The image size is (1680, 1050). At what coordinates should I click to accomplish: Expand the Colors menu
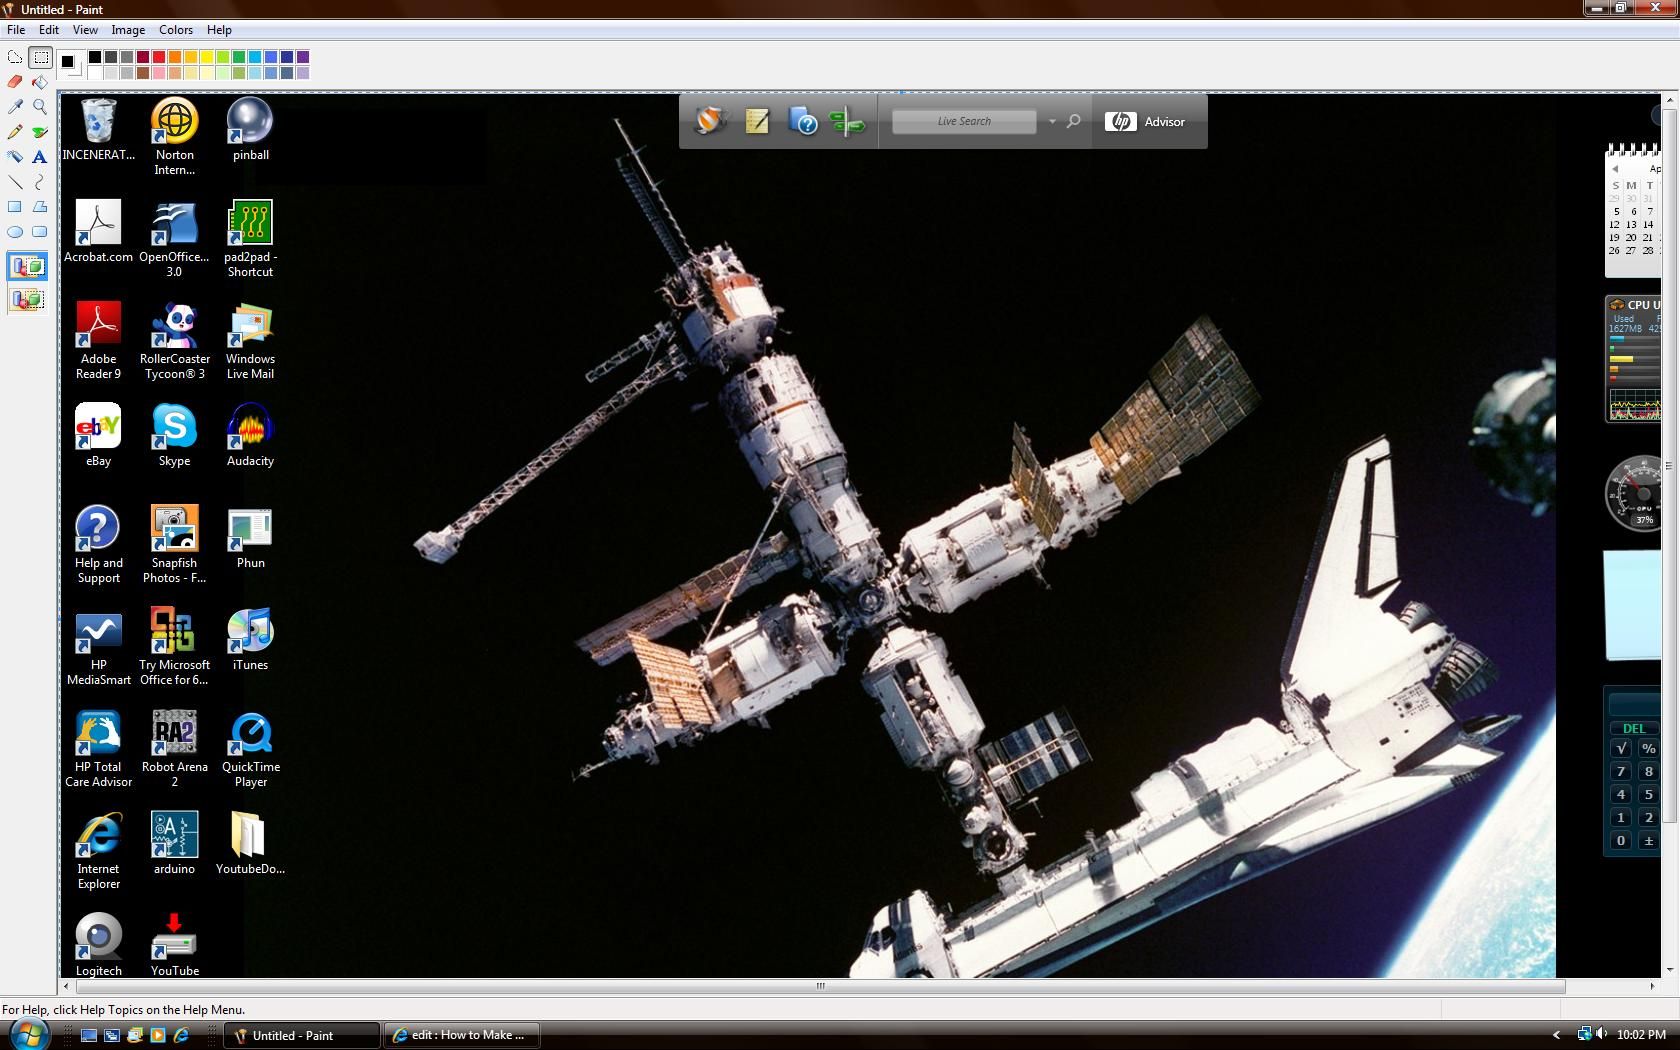tap(176, 30)
